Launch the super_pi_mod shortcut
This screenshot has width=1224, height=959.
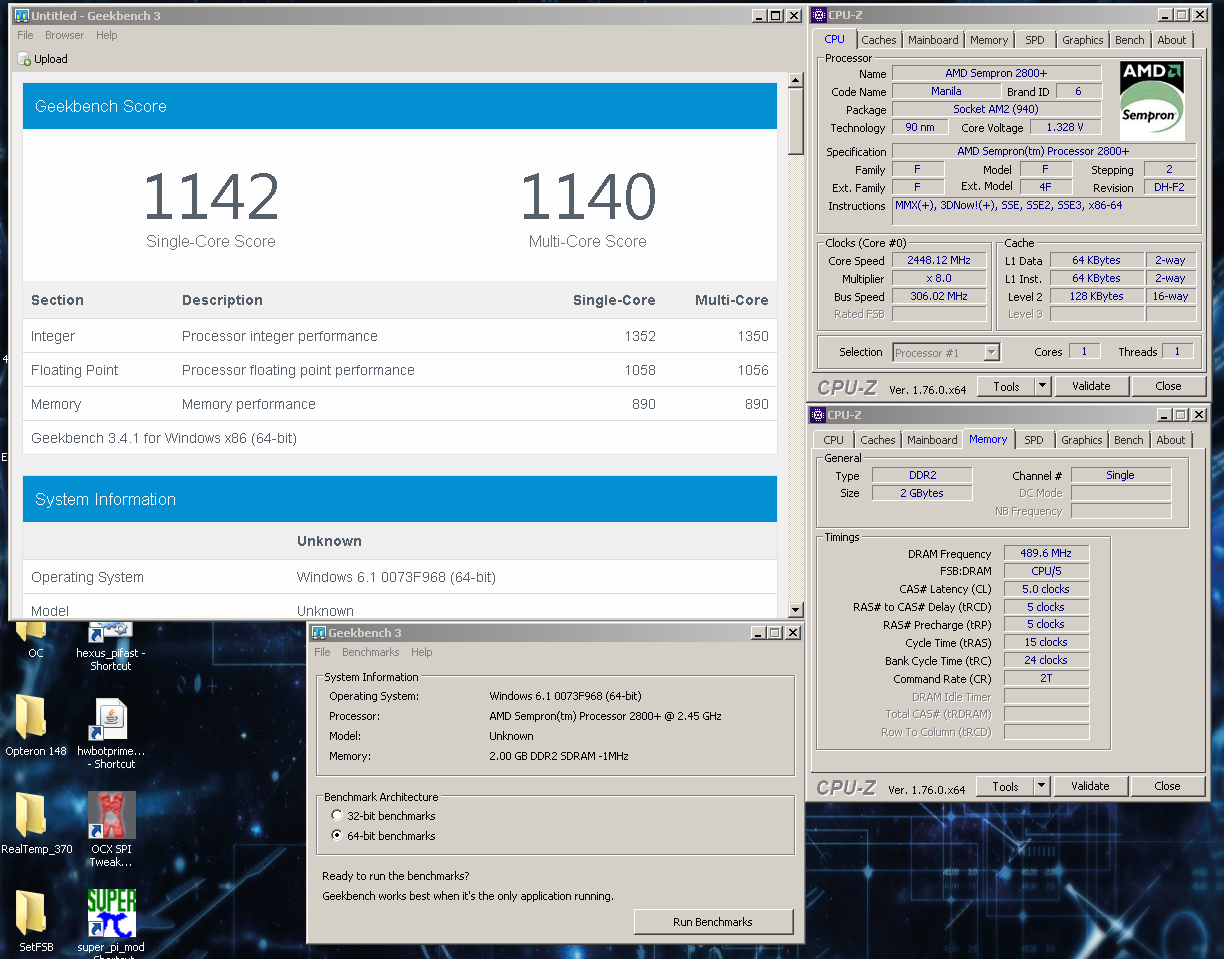click(111, 913)
